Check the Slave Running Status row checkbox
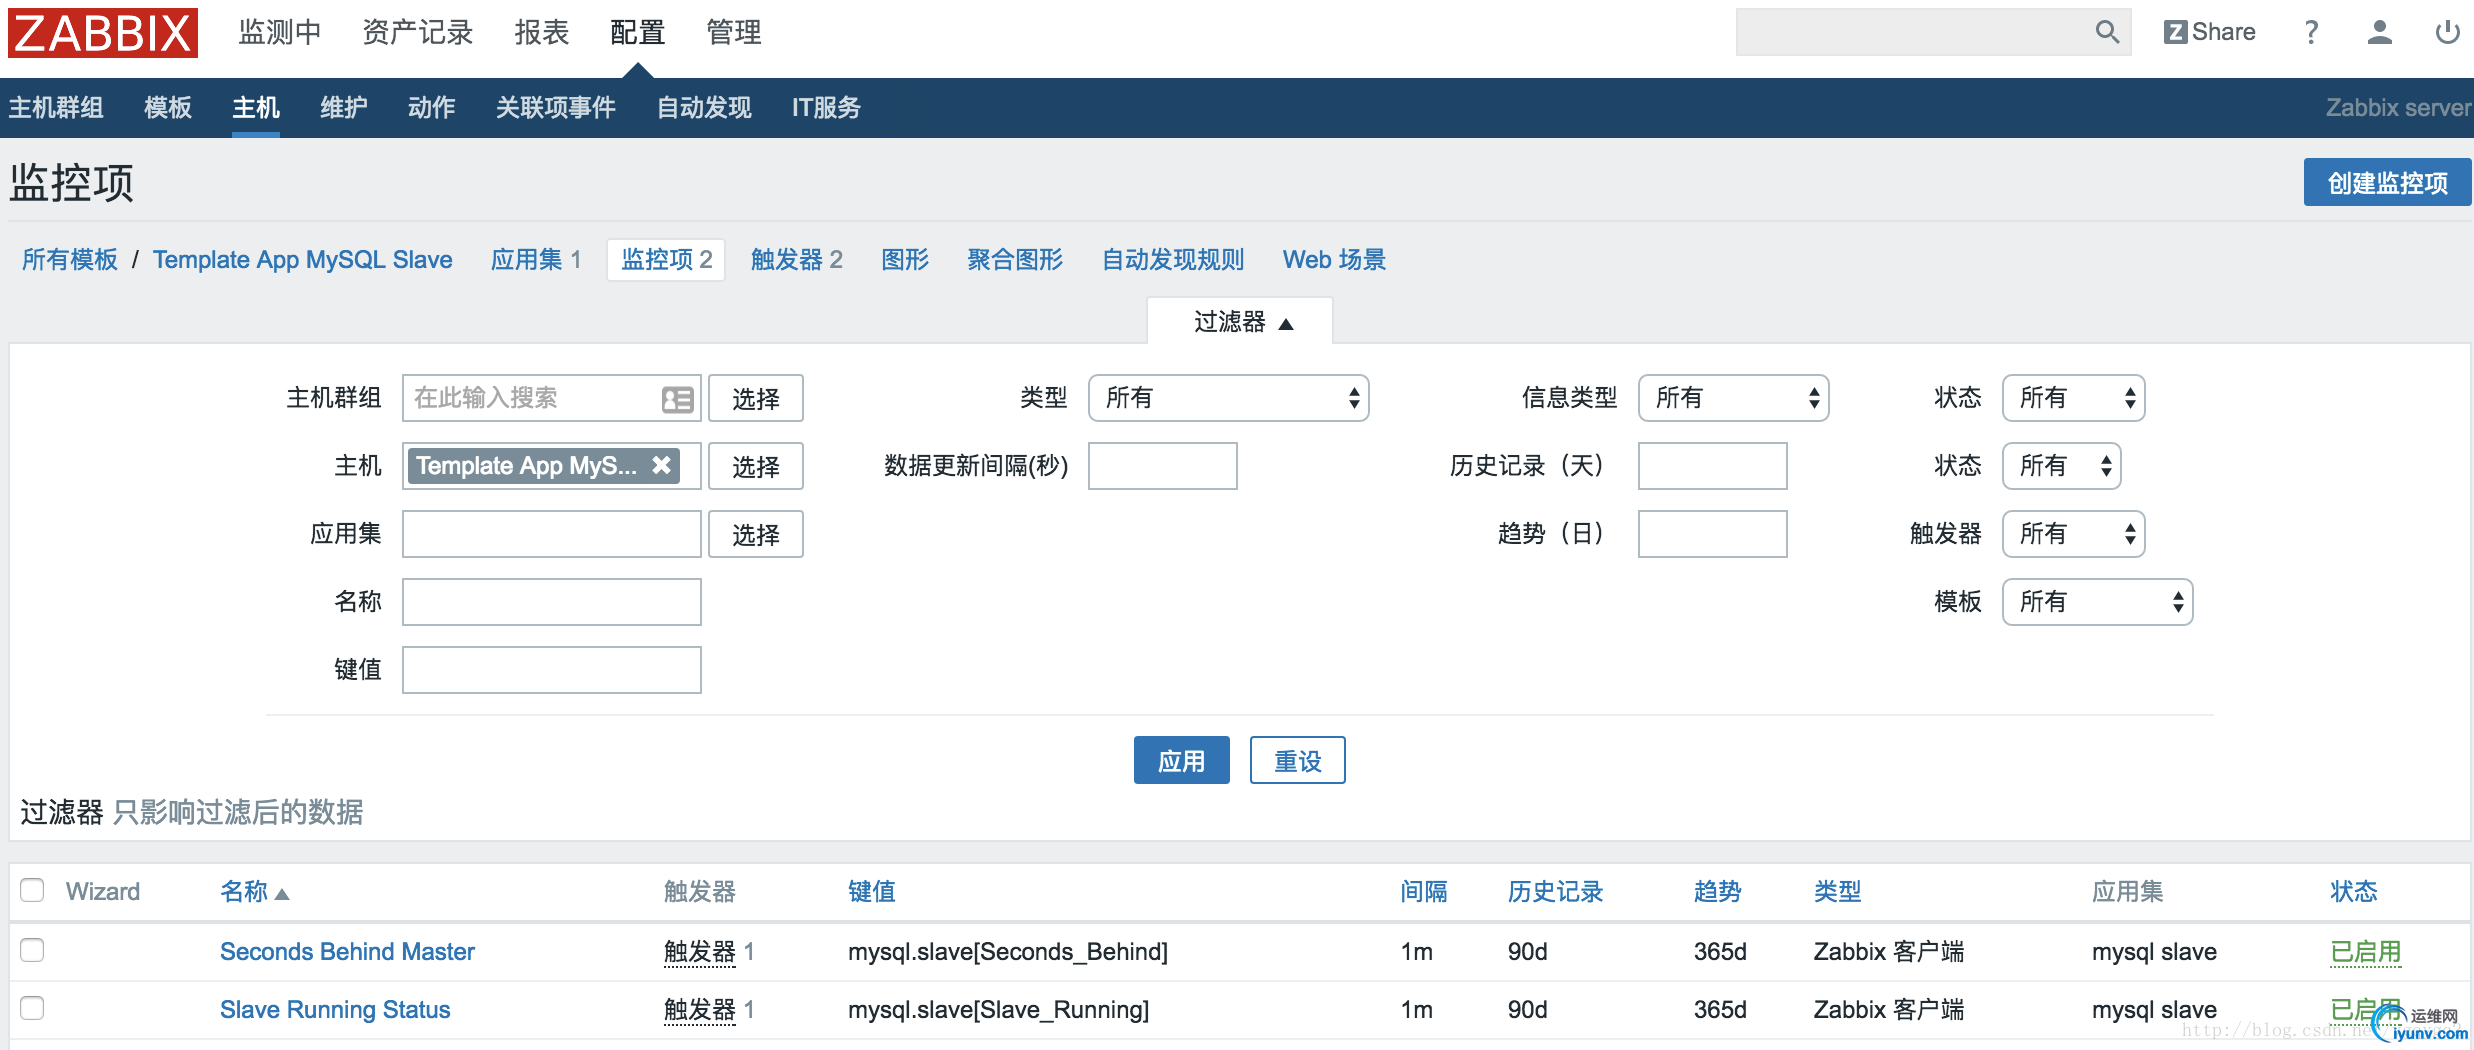Screen dimensions: 2474x1050 click(x=32, y=1008)
